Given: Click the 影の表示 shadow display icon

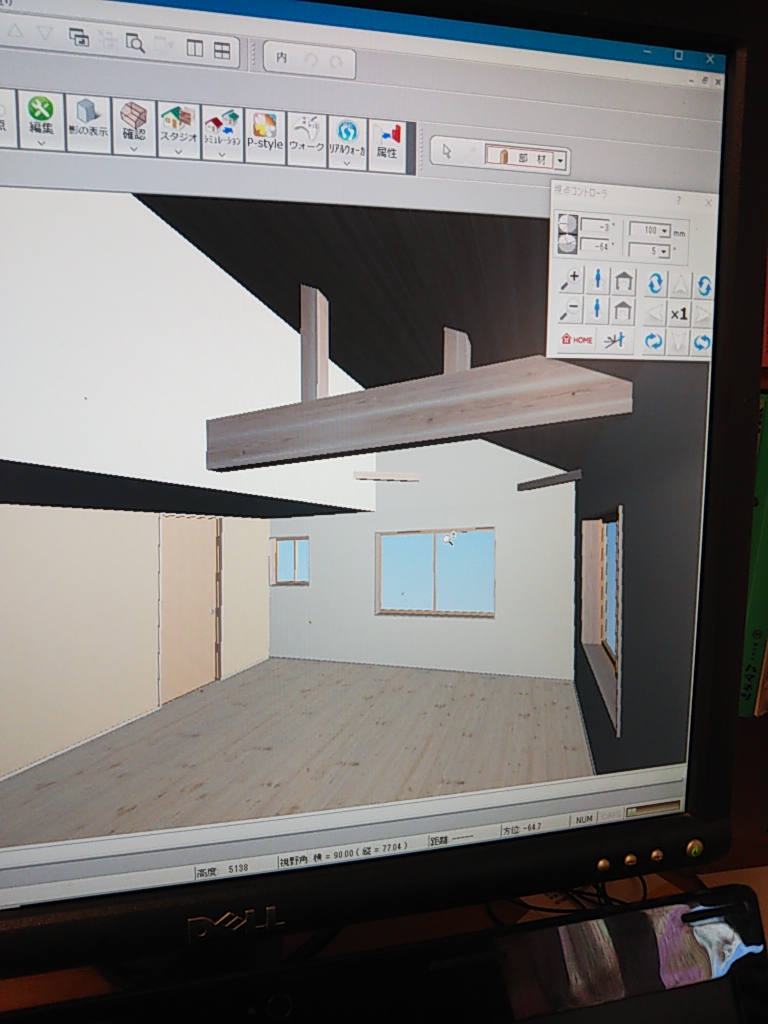Looking at the screenshot, I should pyautogui.click(x=88, y=120).
